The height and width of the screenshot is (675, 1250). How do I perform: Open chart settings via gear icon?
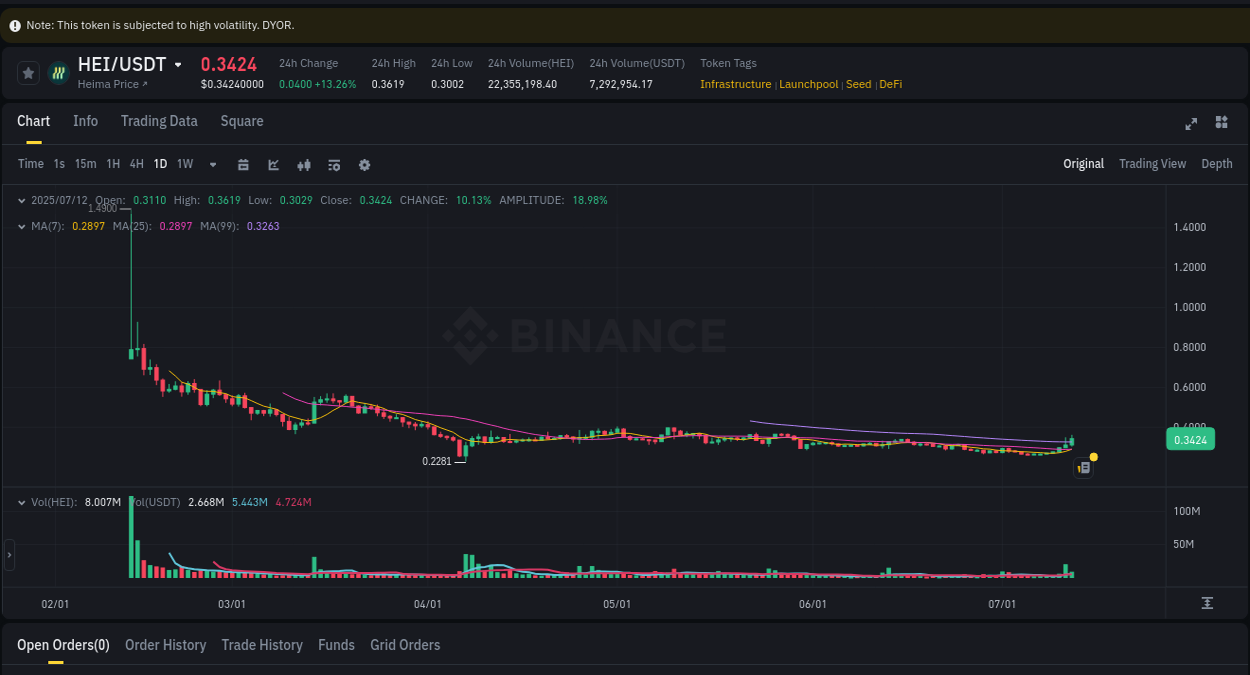364,164
